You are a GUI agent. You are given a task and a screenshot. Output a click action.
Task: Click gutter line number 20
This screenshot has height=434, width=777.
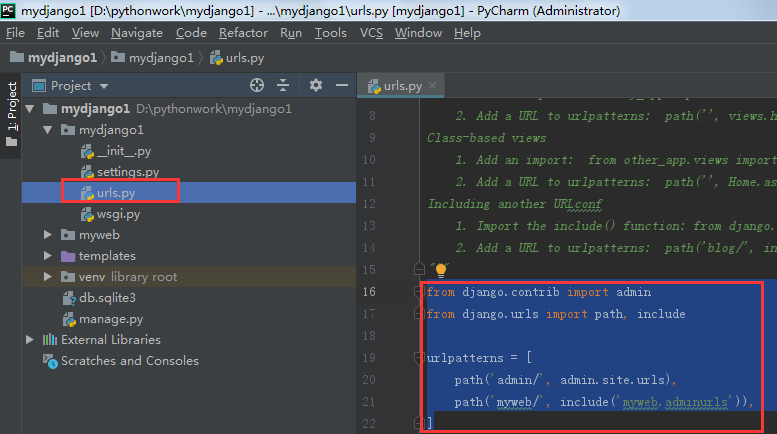pyautogui.click(x=369, y=380)
